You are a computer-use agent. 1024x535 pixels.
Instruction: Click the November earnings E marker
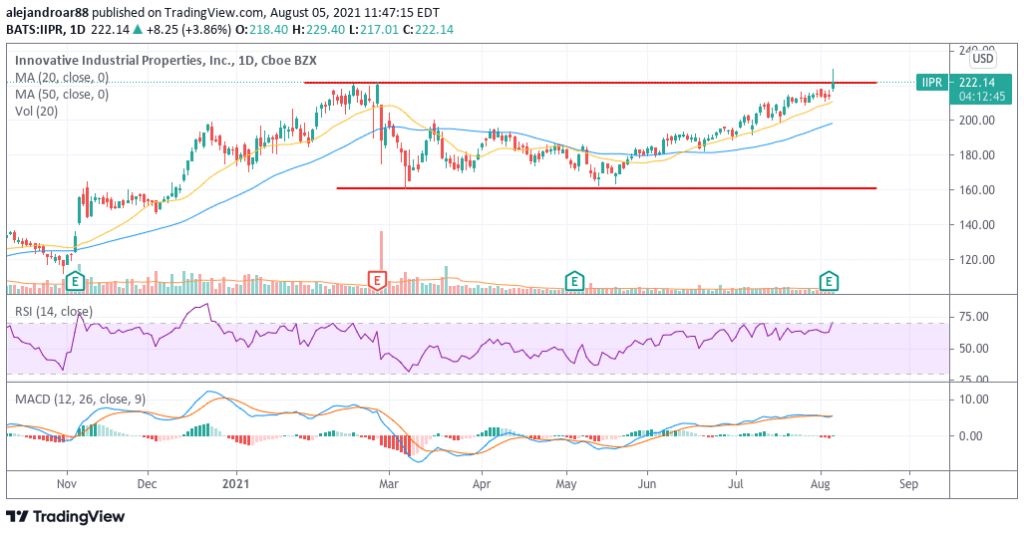(x=76, y=282)
